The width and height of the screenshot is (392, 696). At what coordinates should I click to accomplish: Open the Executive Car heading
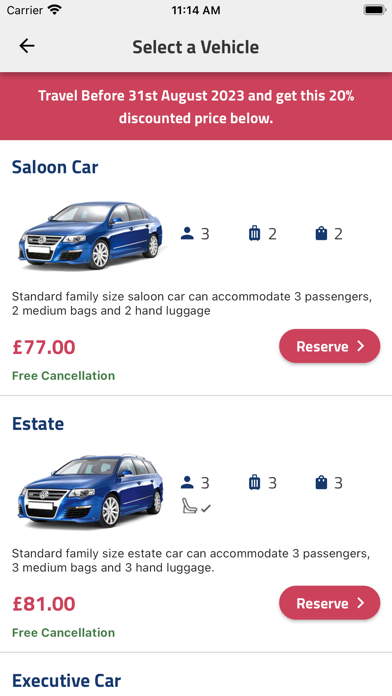click(67, 680)
